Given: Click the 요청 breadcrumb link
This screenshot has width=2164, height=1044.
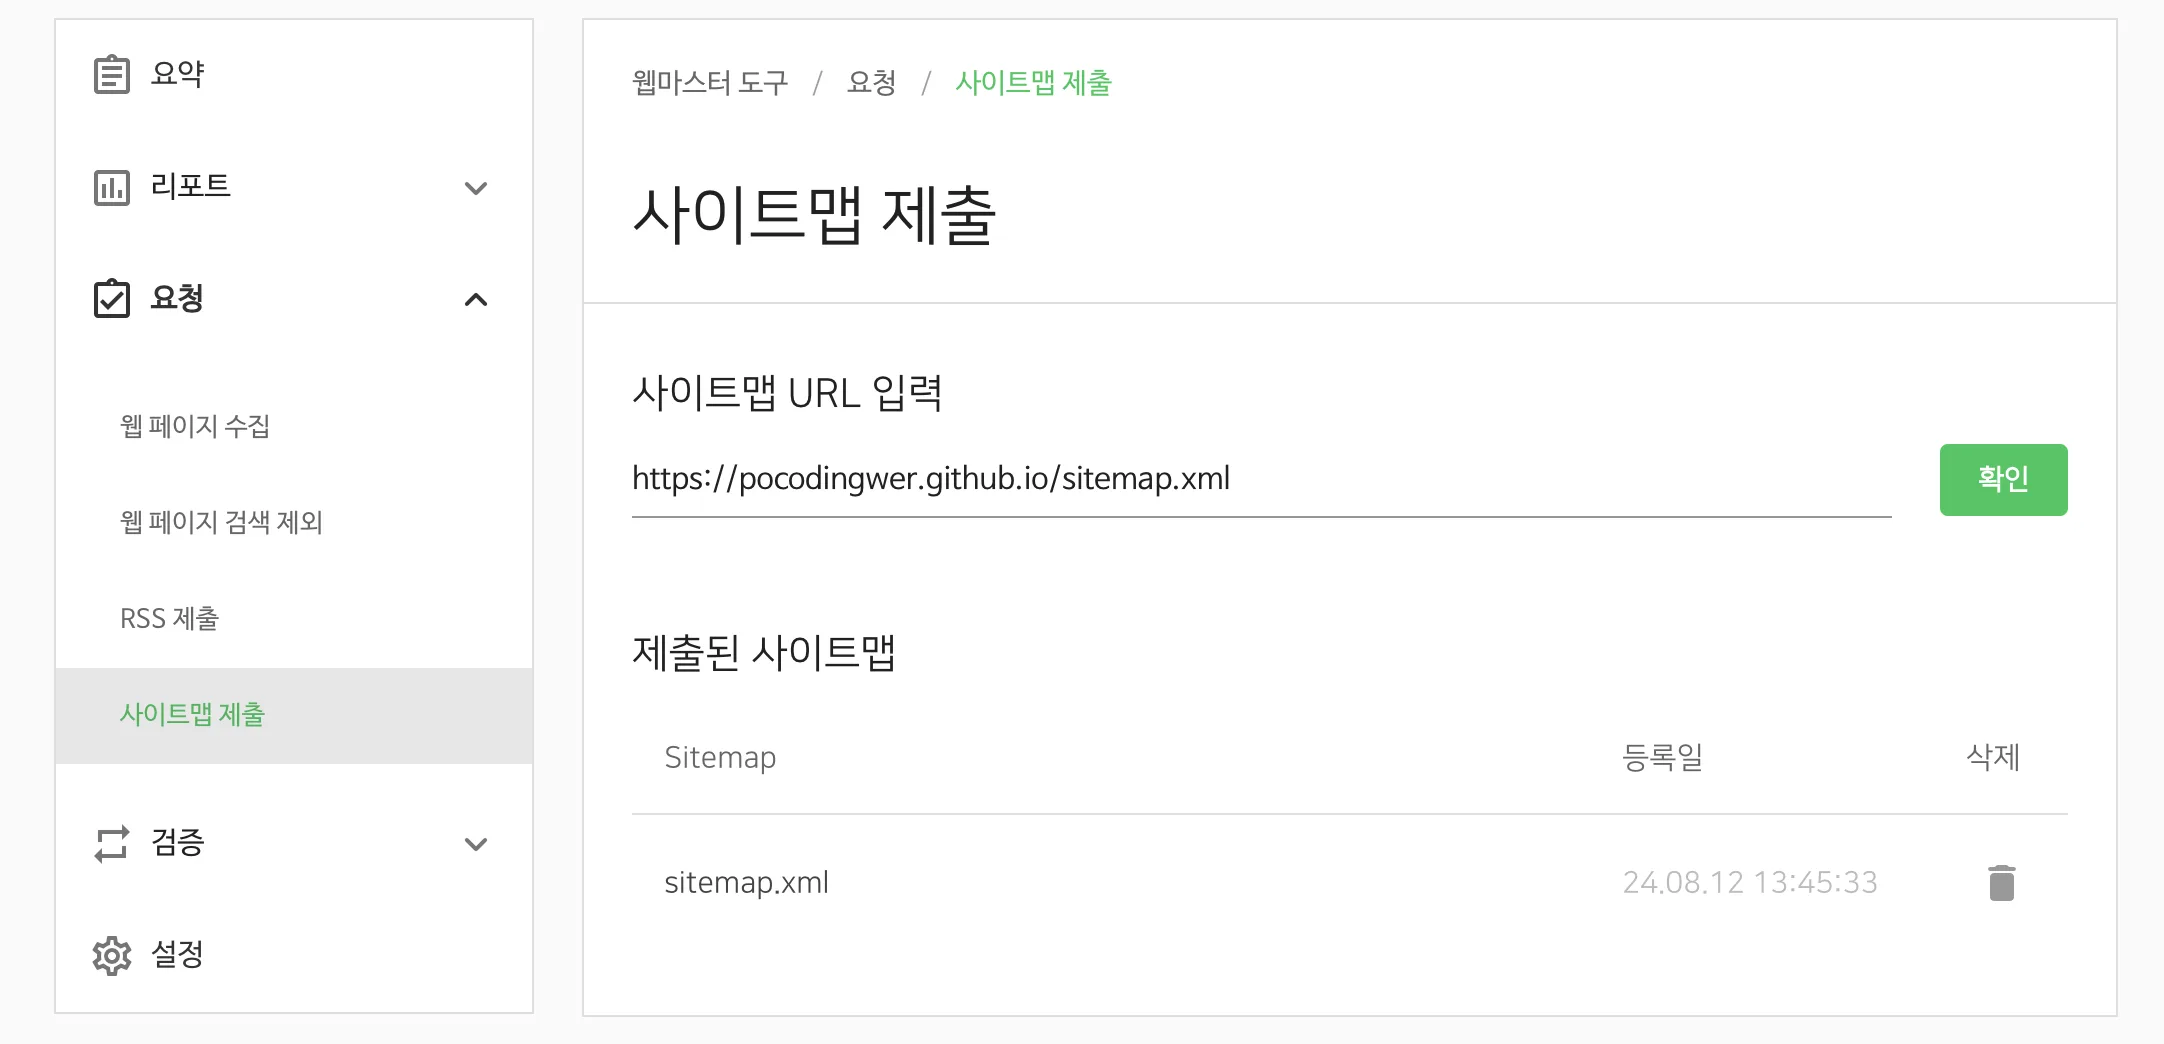Looking at the screenshot, I should point(871,82).
